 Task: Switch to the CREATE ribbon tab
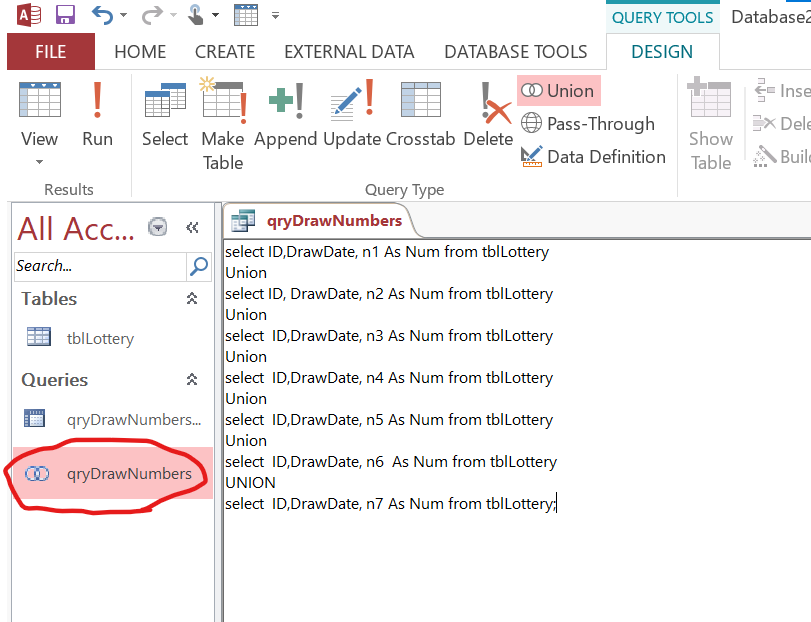pos(225,52)
